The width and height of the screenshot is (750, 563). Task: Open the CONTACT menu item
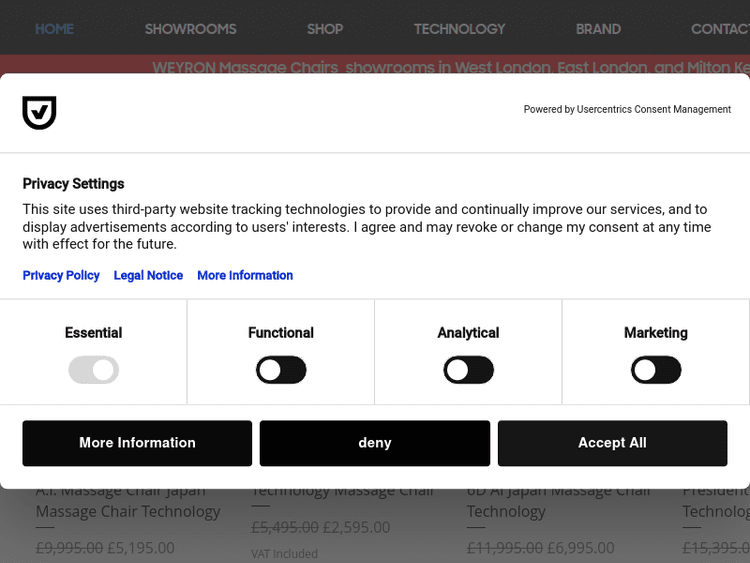pos(720,29)
